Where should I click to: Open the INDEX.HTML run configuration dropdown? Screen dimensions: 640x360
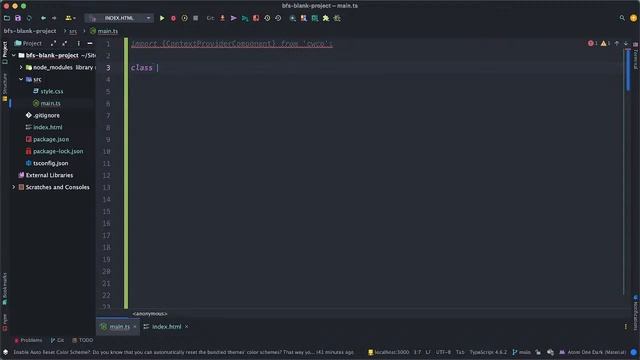coord(119,18)
